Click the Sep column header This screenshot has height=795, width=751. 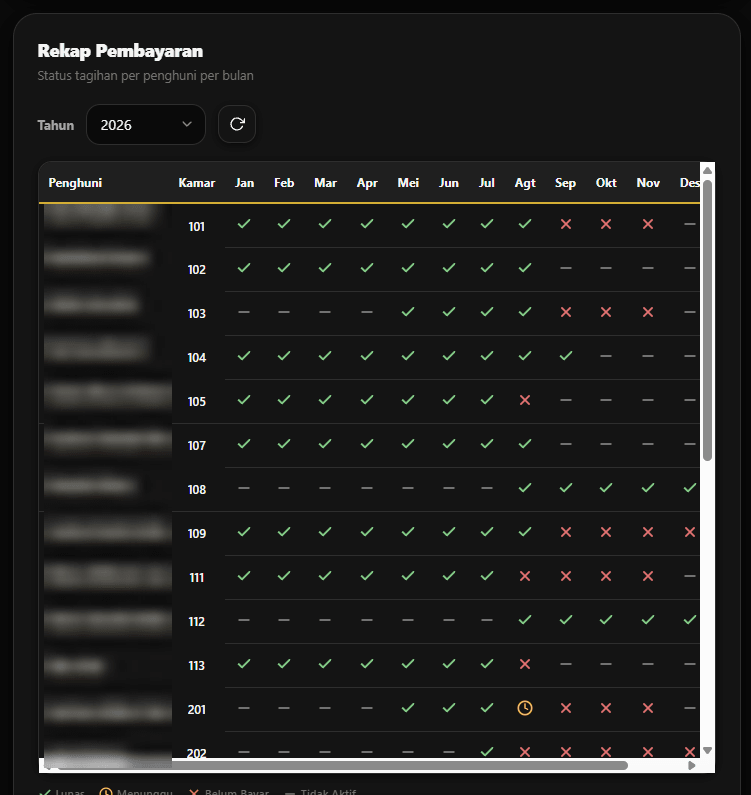[565, 183]
